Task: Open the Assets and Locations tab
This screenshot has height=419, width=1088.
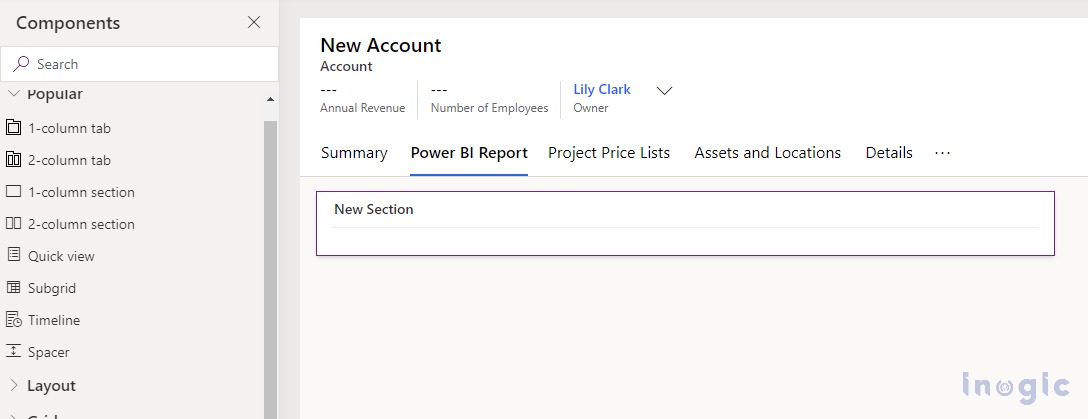Action: [x=767, y=153]
